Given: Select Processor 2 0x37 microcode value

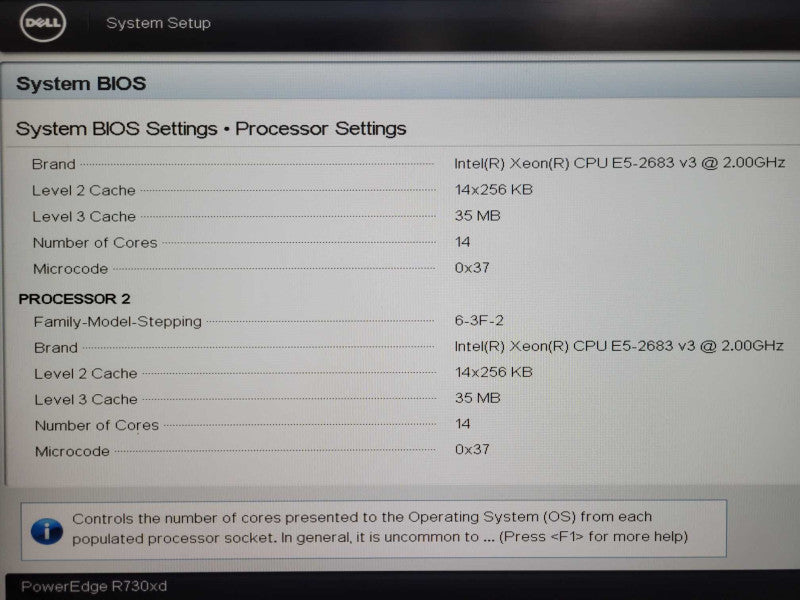Looking at the screenshot, I should (472, 449).
